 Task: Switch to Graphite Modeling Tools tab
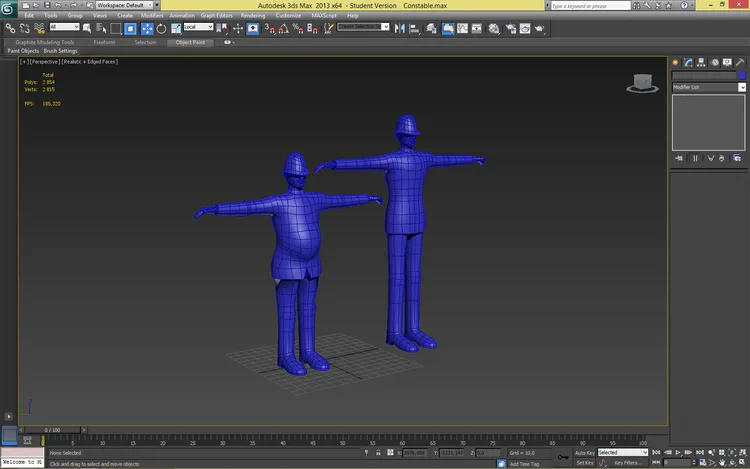point(45,42)
